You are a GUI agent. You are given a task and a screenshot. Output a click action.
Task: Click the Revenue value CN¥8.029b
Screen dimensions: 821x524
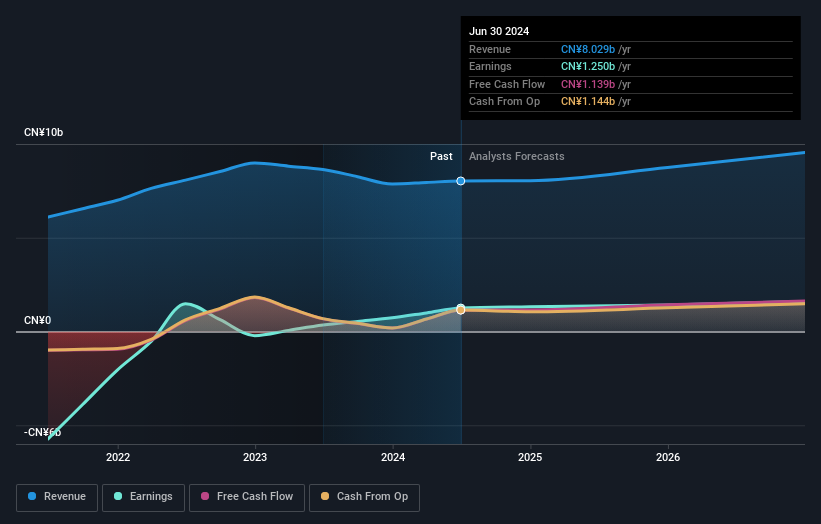point(588,49)
